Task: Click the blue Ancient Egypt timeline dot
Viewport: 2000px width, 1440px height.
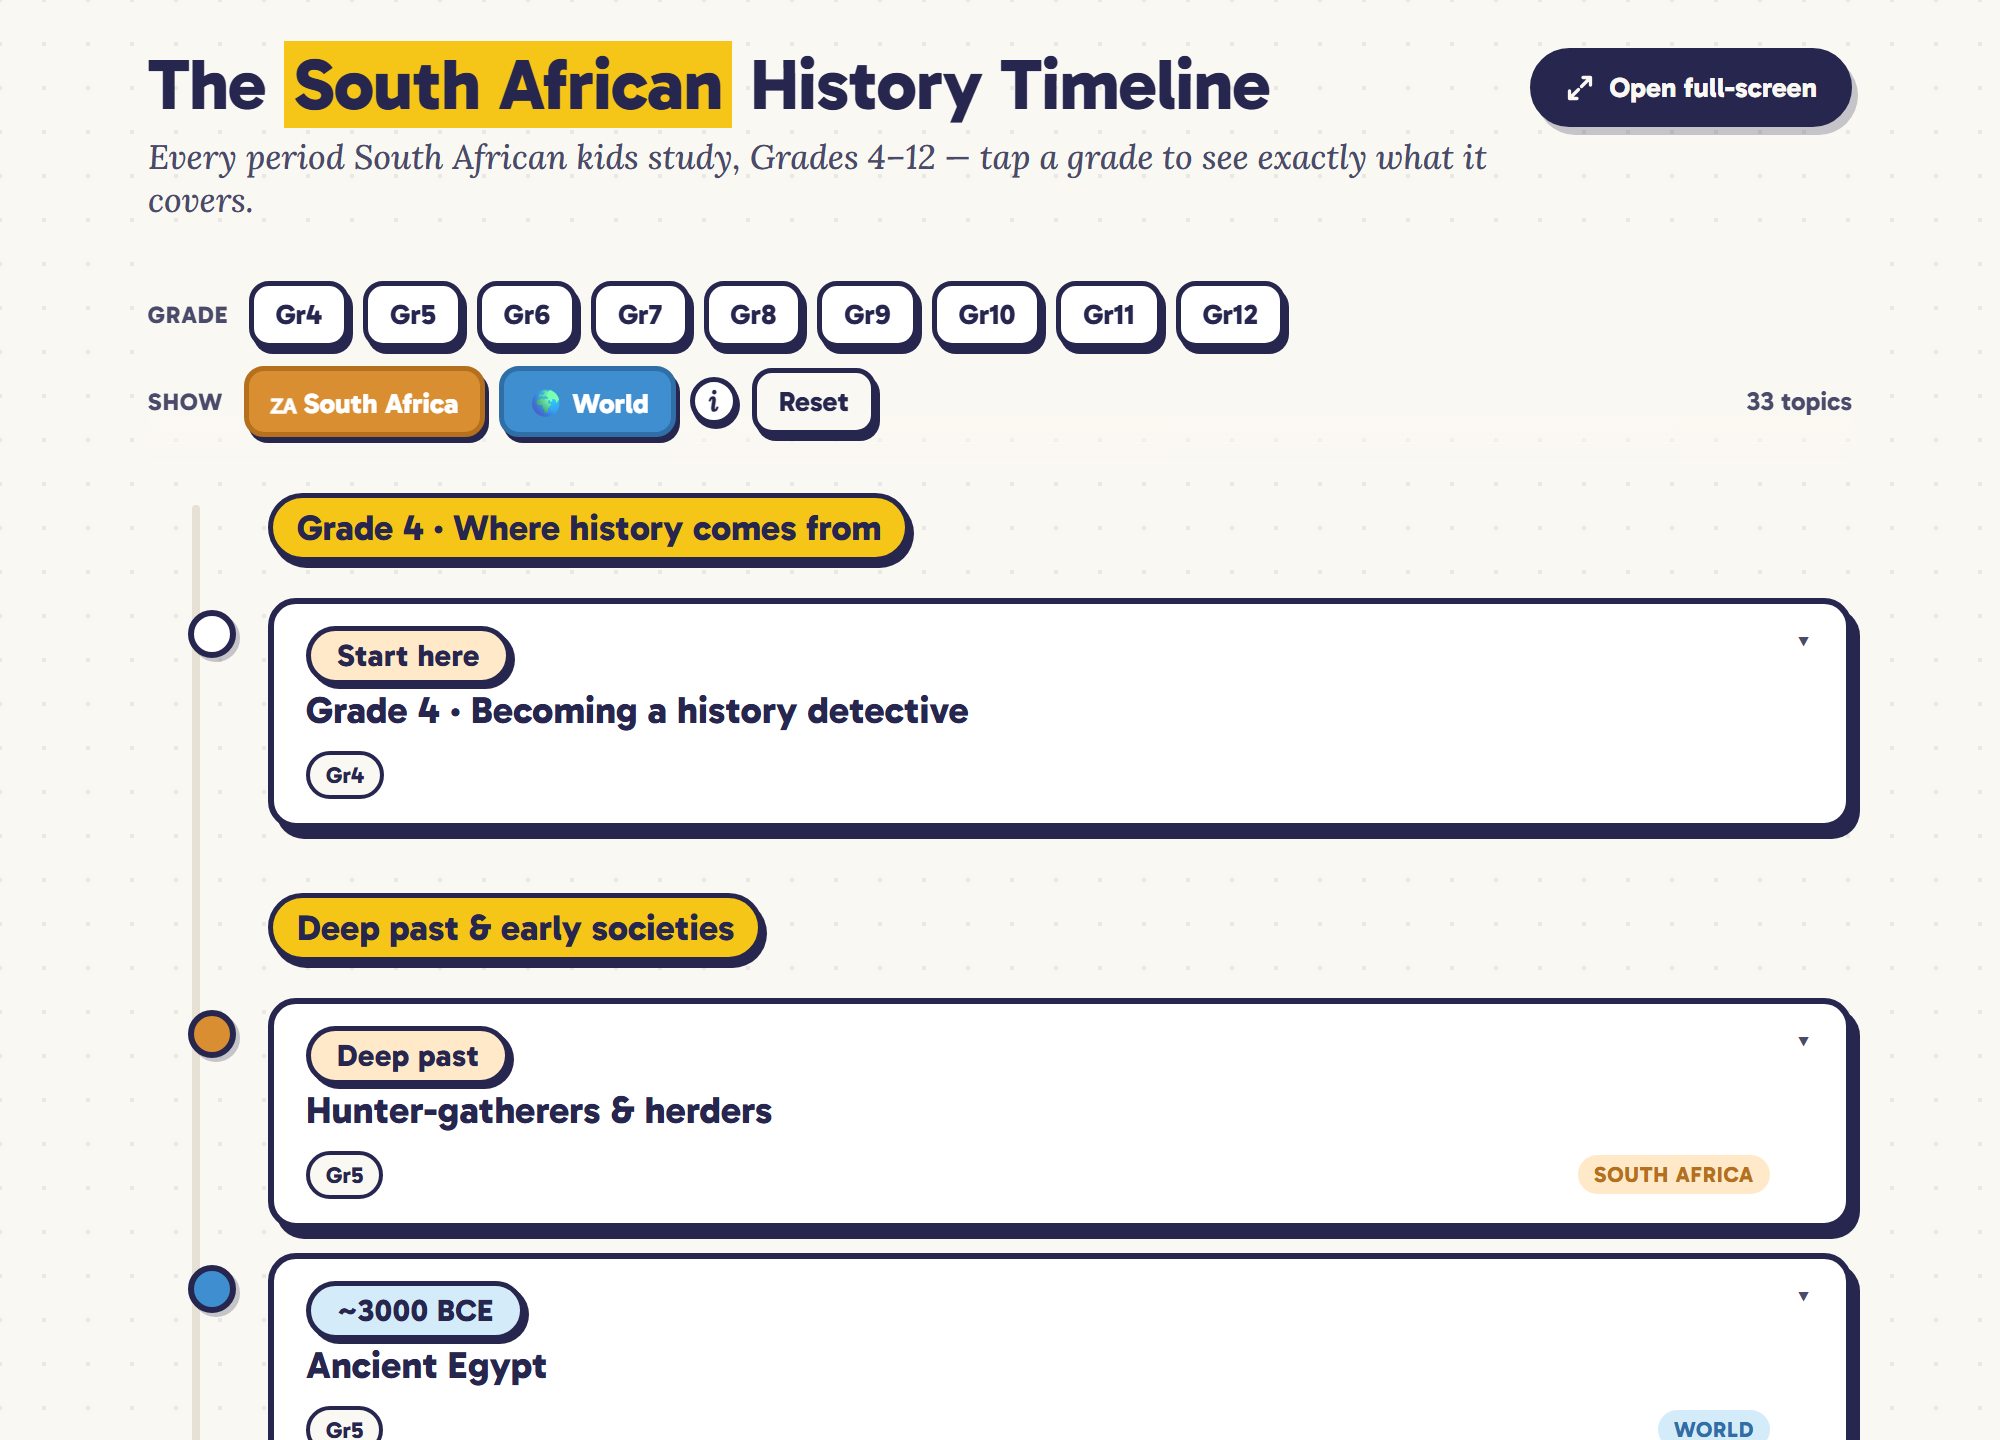Action: coord(212,1289)
